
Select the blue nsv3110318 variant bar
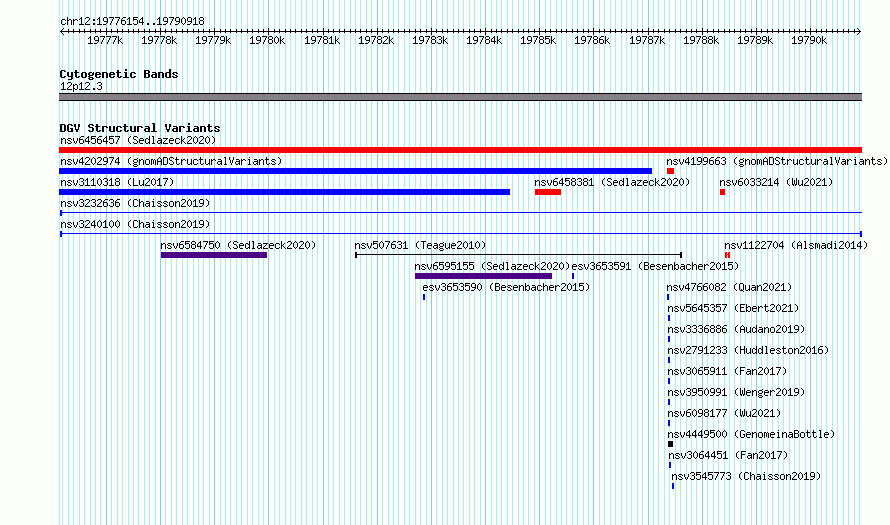[284, 192]
